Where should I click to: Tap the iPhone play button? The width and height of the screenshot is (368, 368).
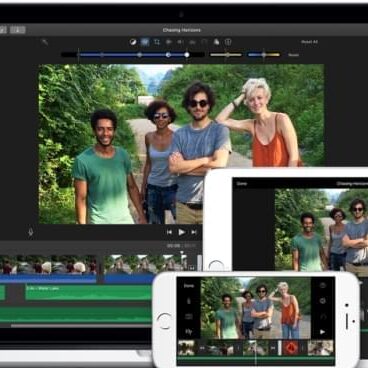pyautogui.click(x=322, y=332)
